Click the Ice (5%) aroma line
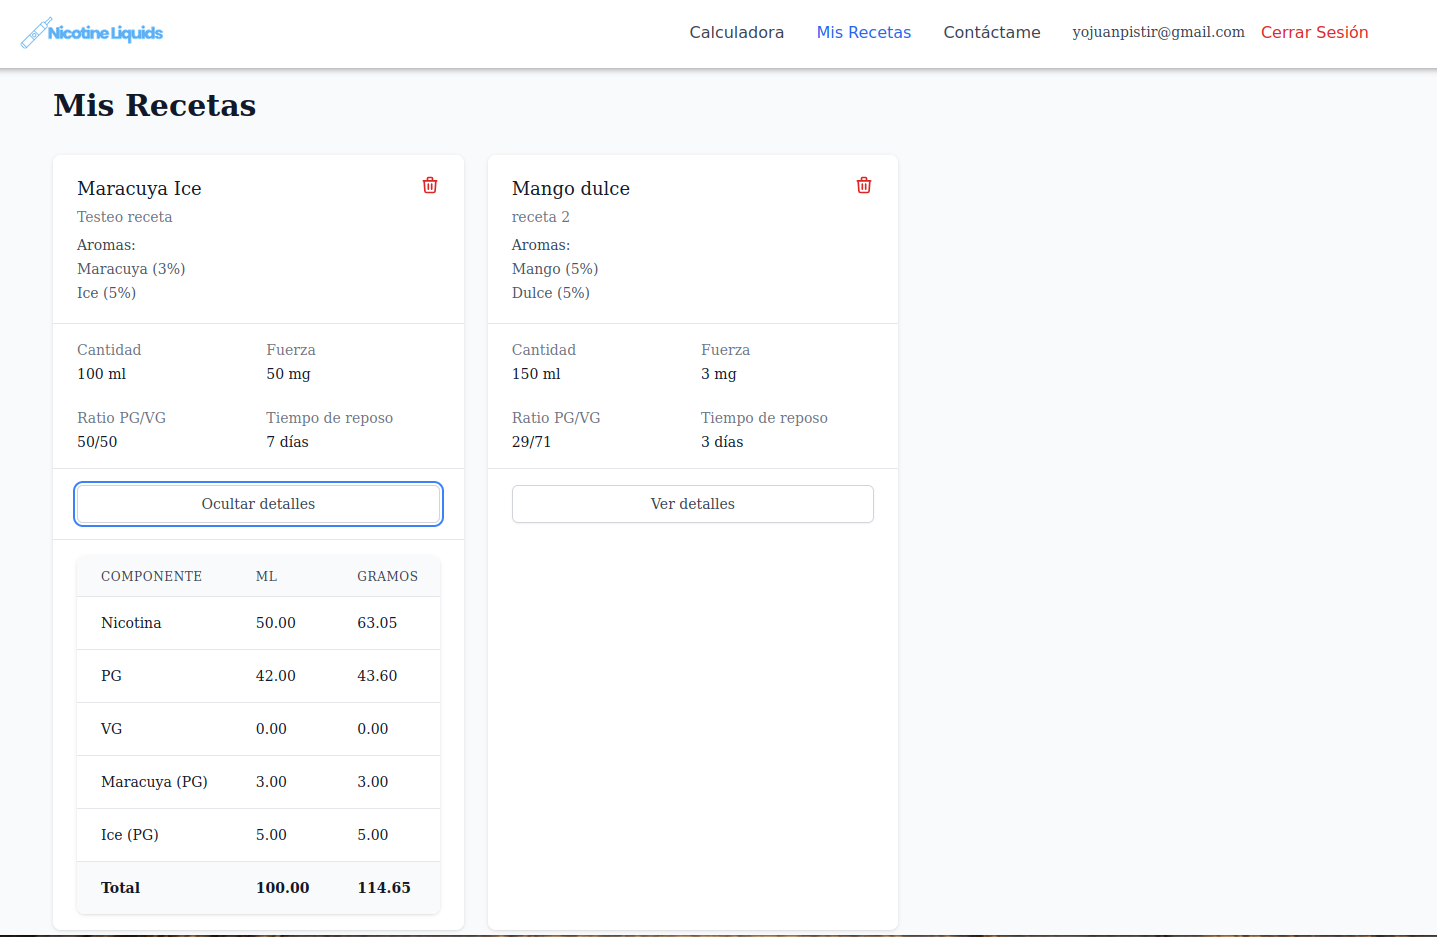The image size is (1437, 937). coord(106,293)
